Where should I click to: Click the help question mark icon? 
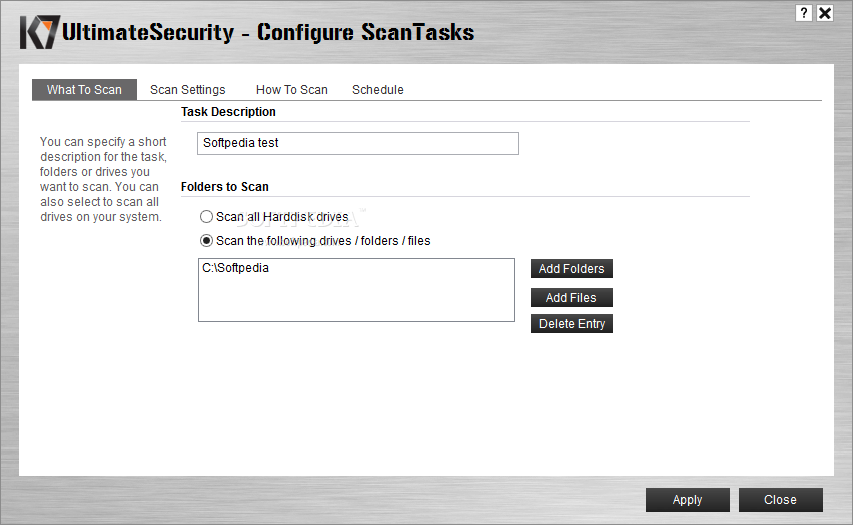point(803,13)
